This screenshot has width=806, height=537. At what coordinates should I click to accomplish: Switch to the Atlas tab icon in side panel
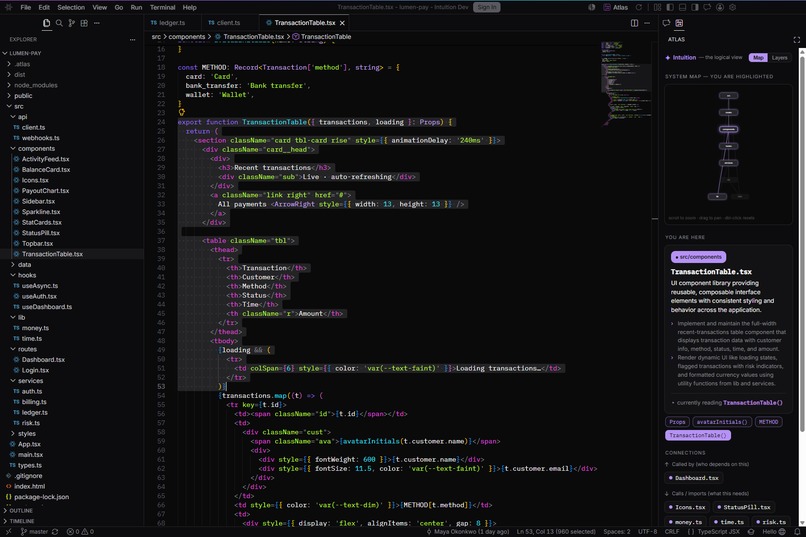(x=679, y=23)
